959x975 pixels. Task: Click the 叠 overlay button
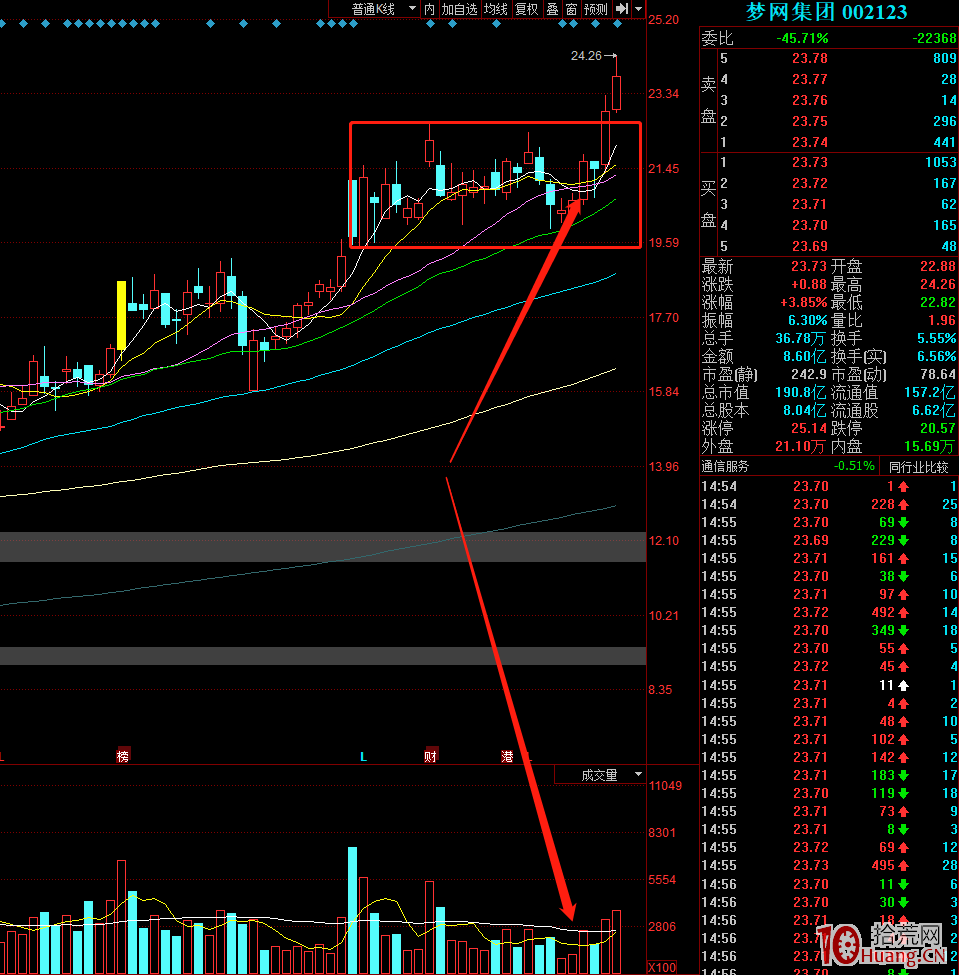552,9
